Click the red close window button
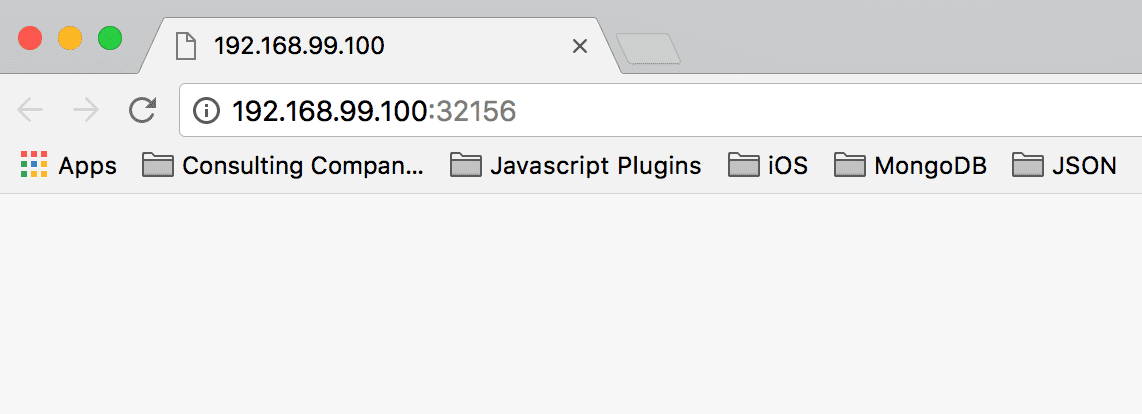Image resolution: width=1142 pixels, height=414 pixels. 30,38
